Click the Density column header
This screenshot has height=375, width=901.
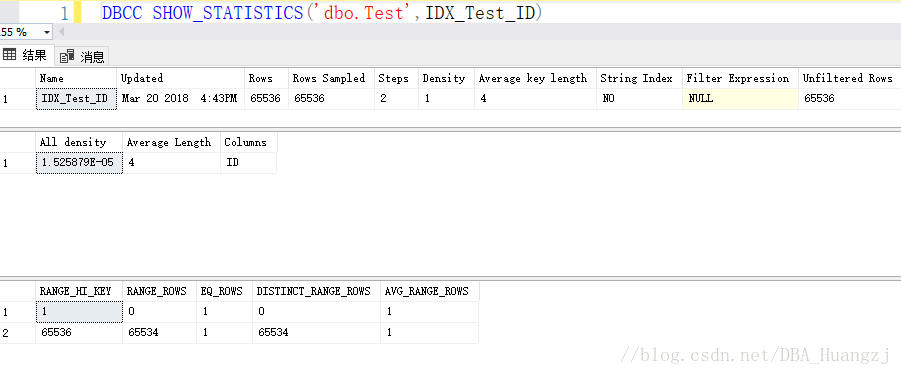coord(446,78)
